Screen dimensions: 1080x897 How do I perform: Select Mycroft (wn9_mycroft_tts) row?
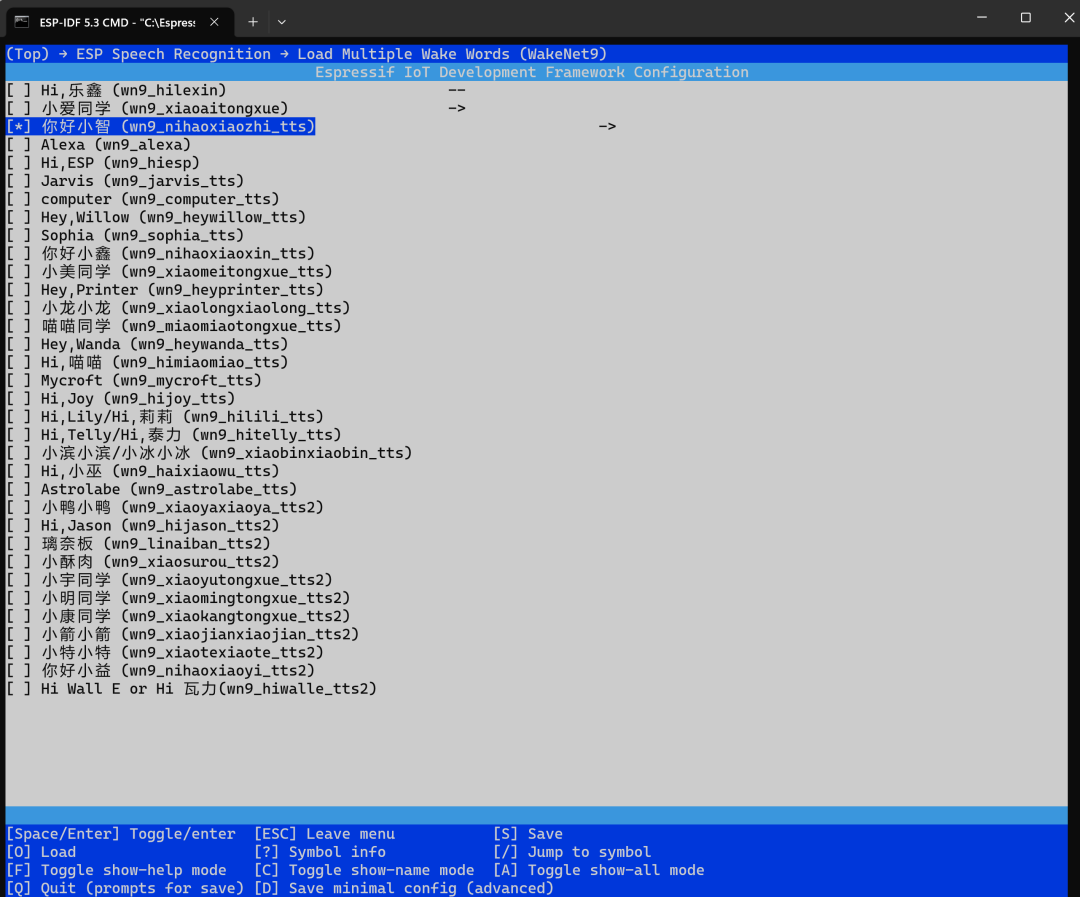[134, 380]
